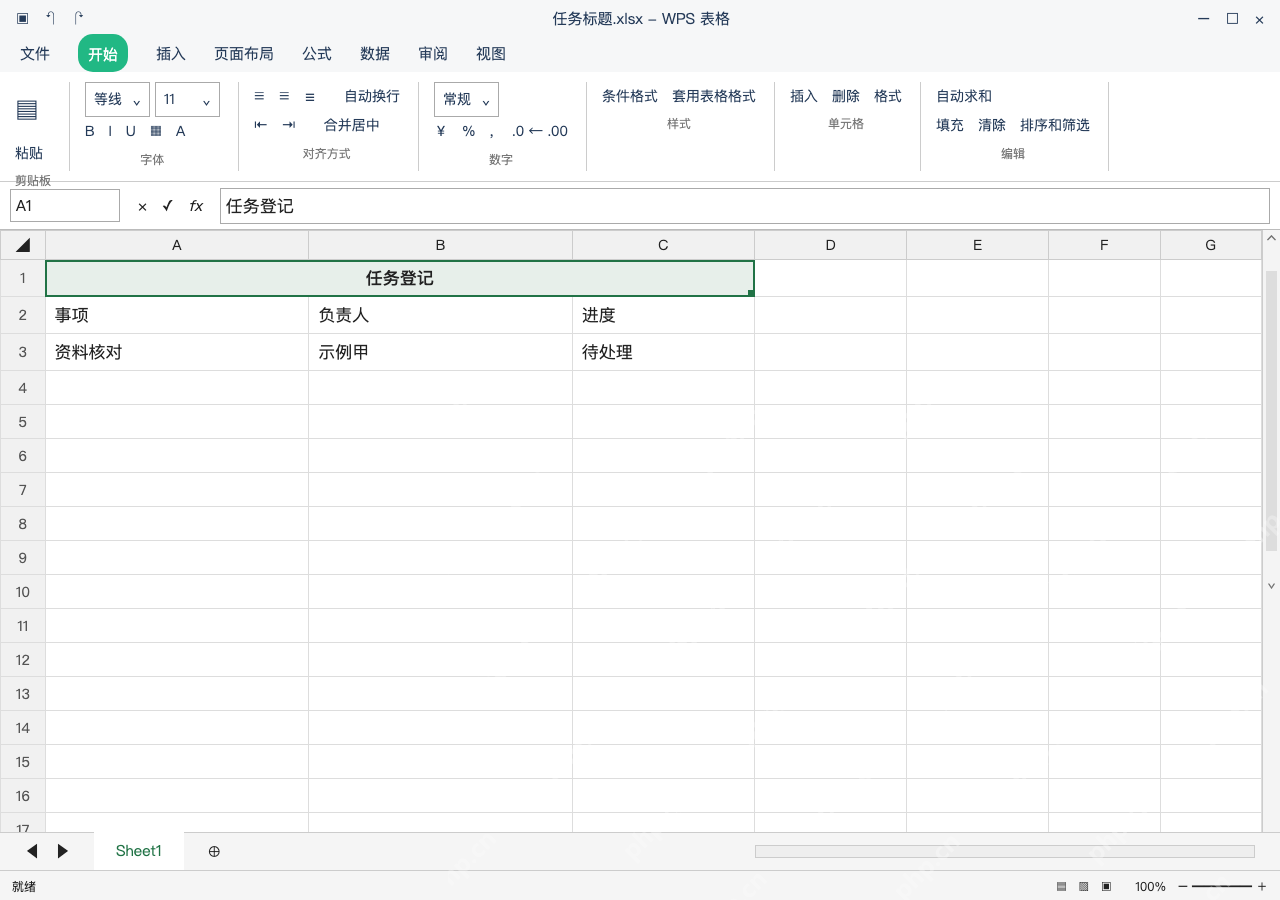Open the 常规 number format dropdown
Image resolution: width=1280 pixels, height=900 pixels.
point(466,99)
